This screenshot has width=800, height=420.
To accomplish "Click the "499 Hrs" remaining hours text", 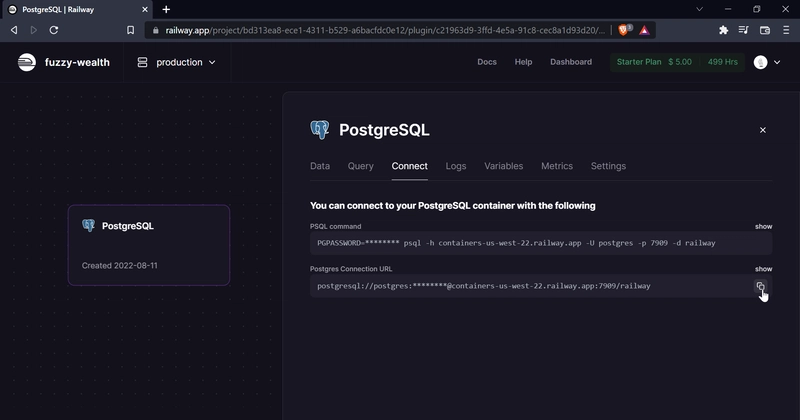I will point(722,62).
